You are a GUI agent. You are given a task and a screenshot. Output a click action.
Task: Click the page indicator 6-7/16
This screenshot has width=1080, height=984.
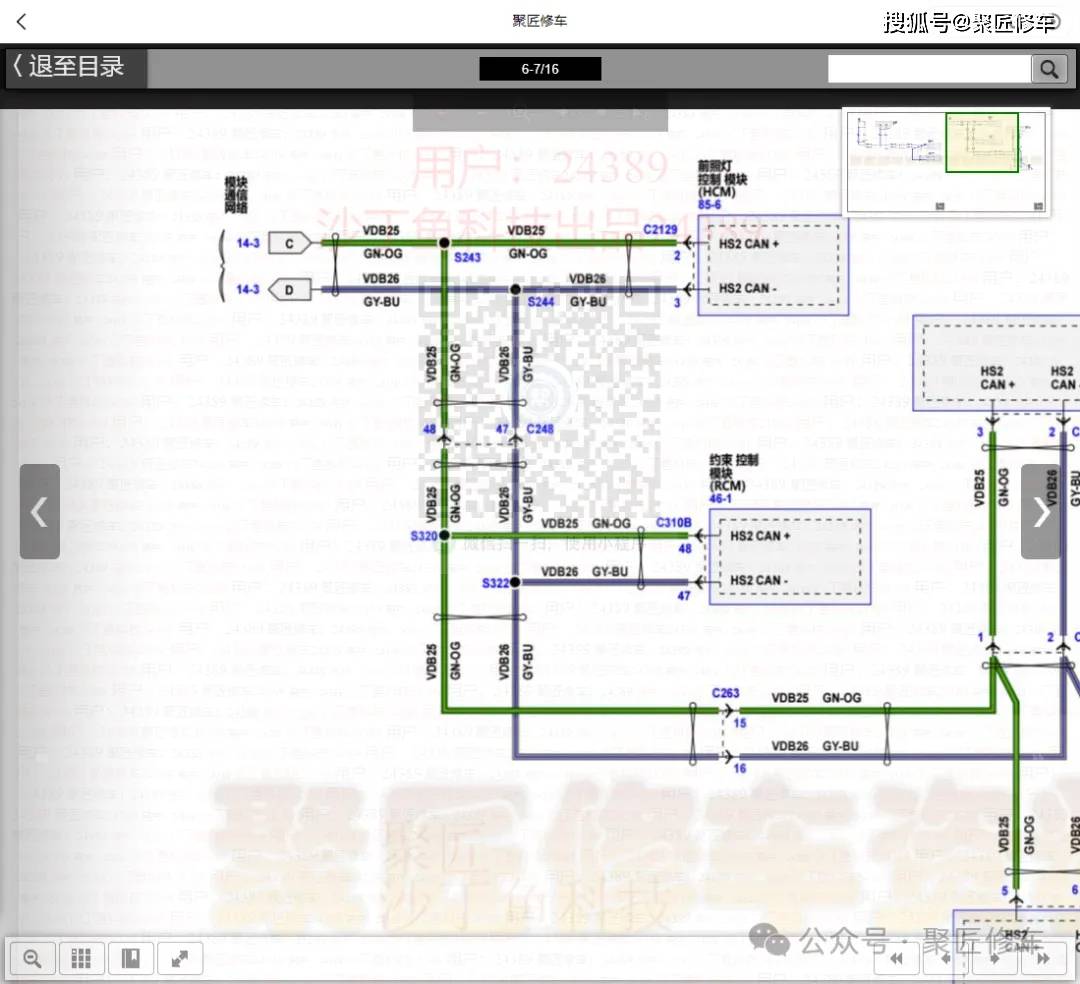click(540, 69)
